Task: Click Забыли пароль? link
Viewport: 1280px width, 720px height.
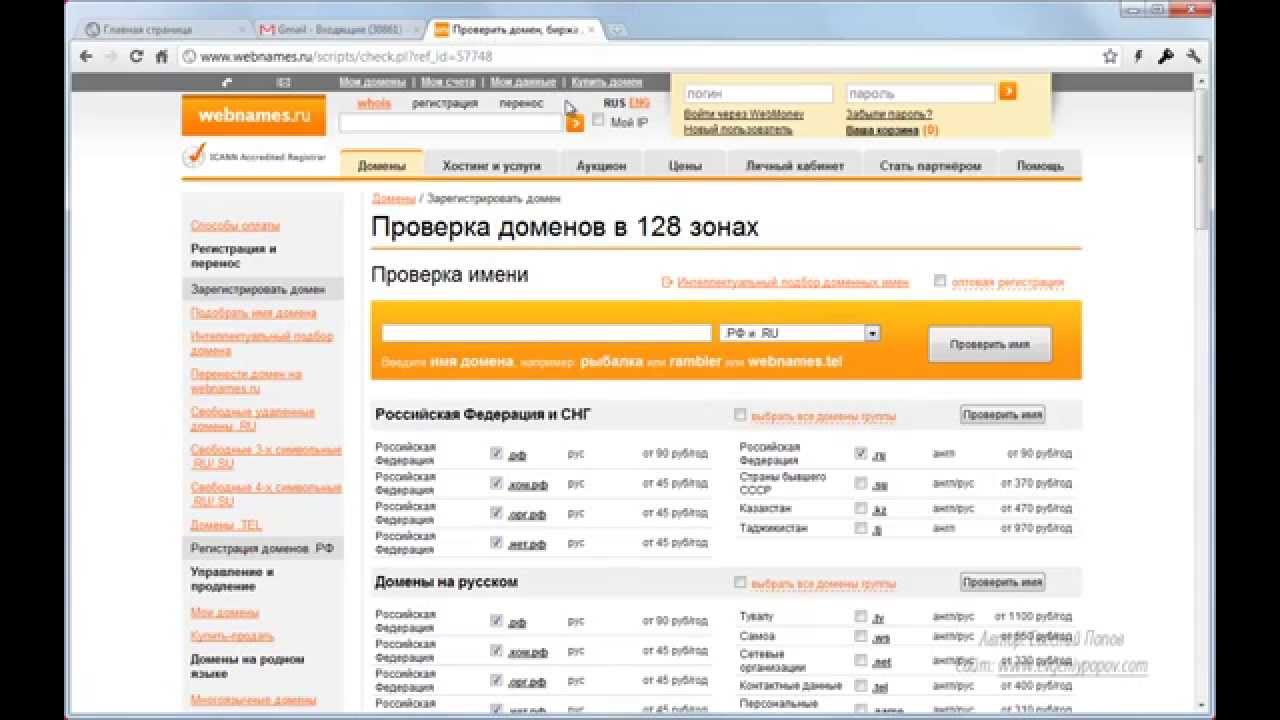Action: click(889, 114)
